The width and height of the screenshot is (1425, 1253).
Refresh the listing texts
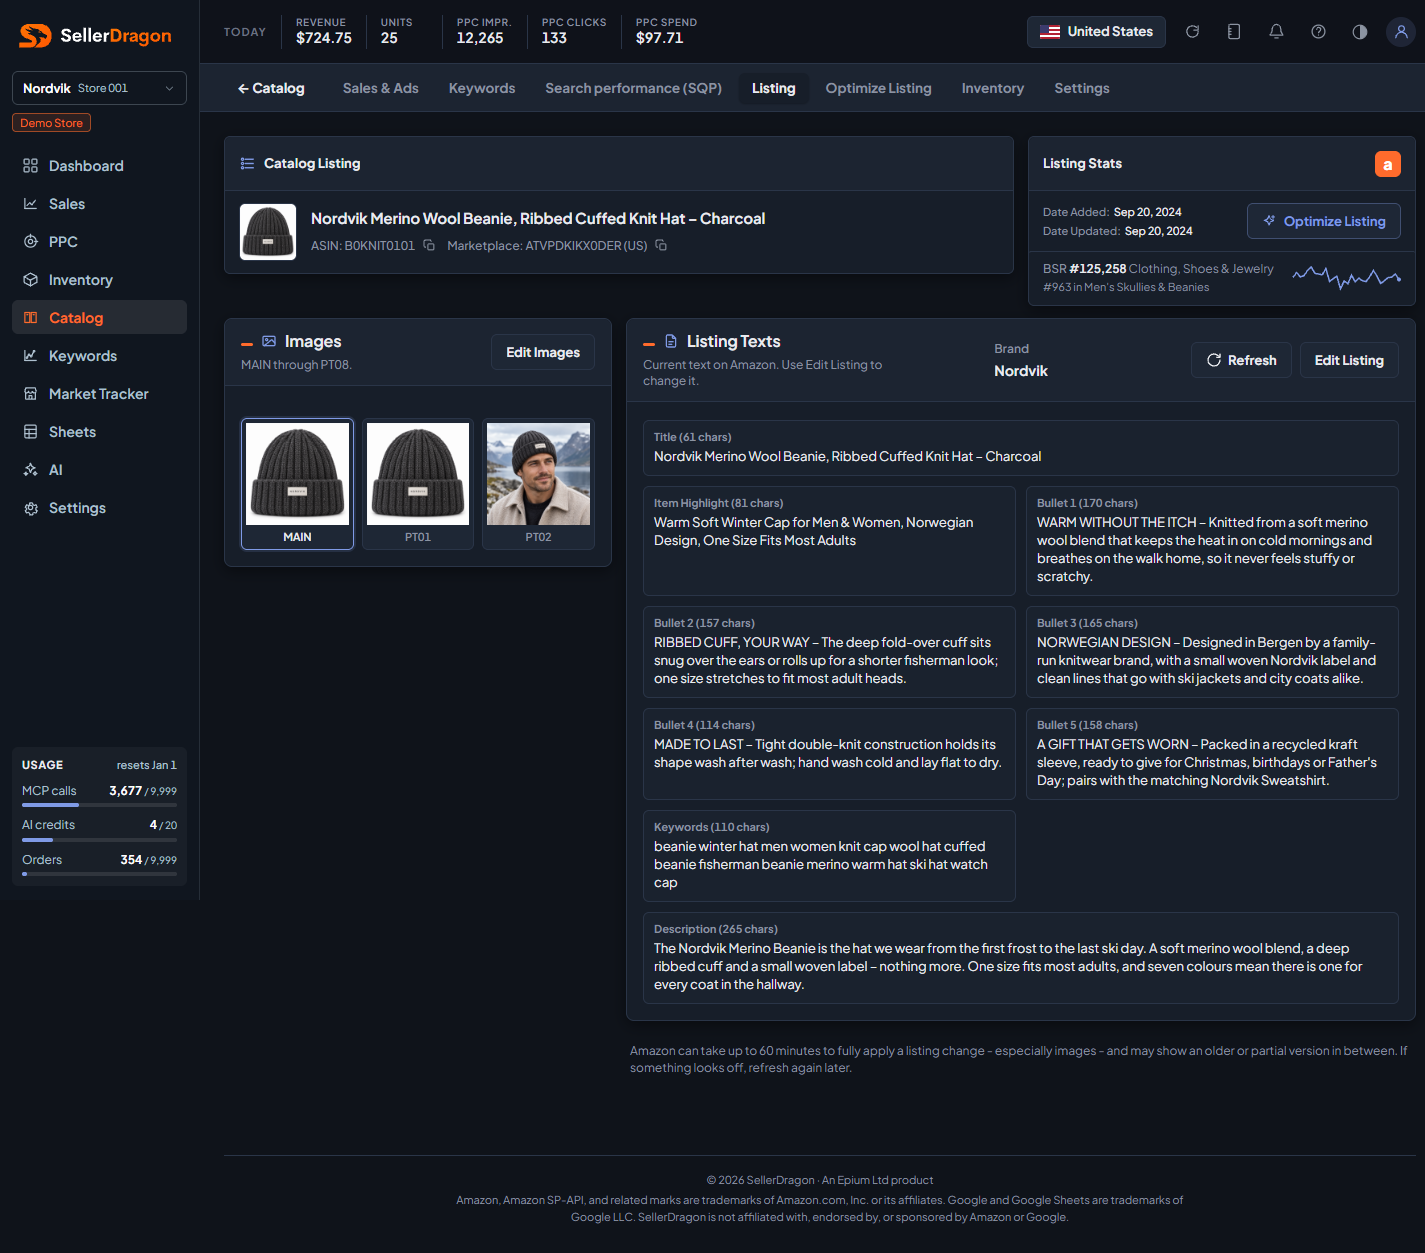click(1241, 360)
